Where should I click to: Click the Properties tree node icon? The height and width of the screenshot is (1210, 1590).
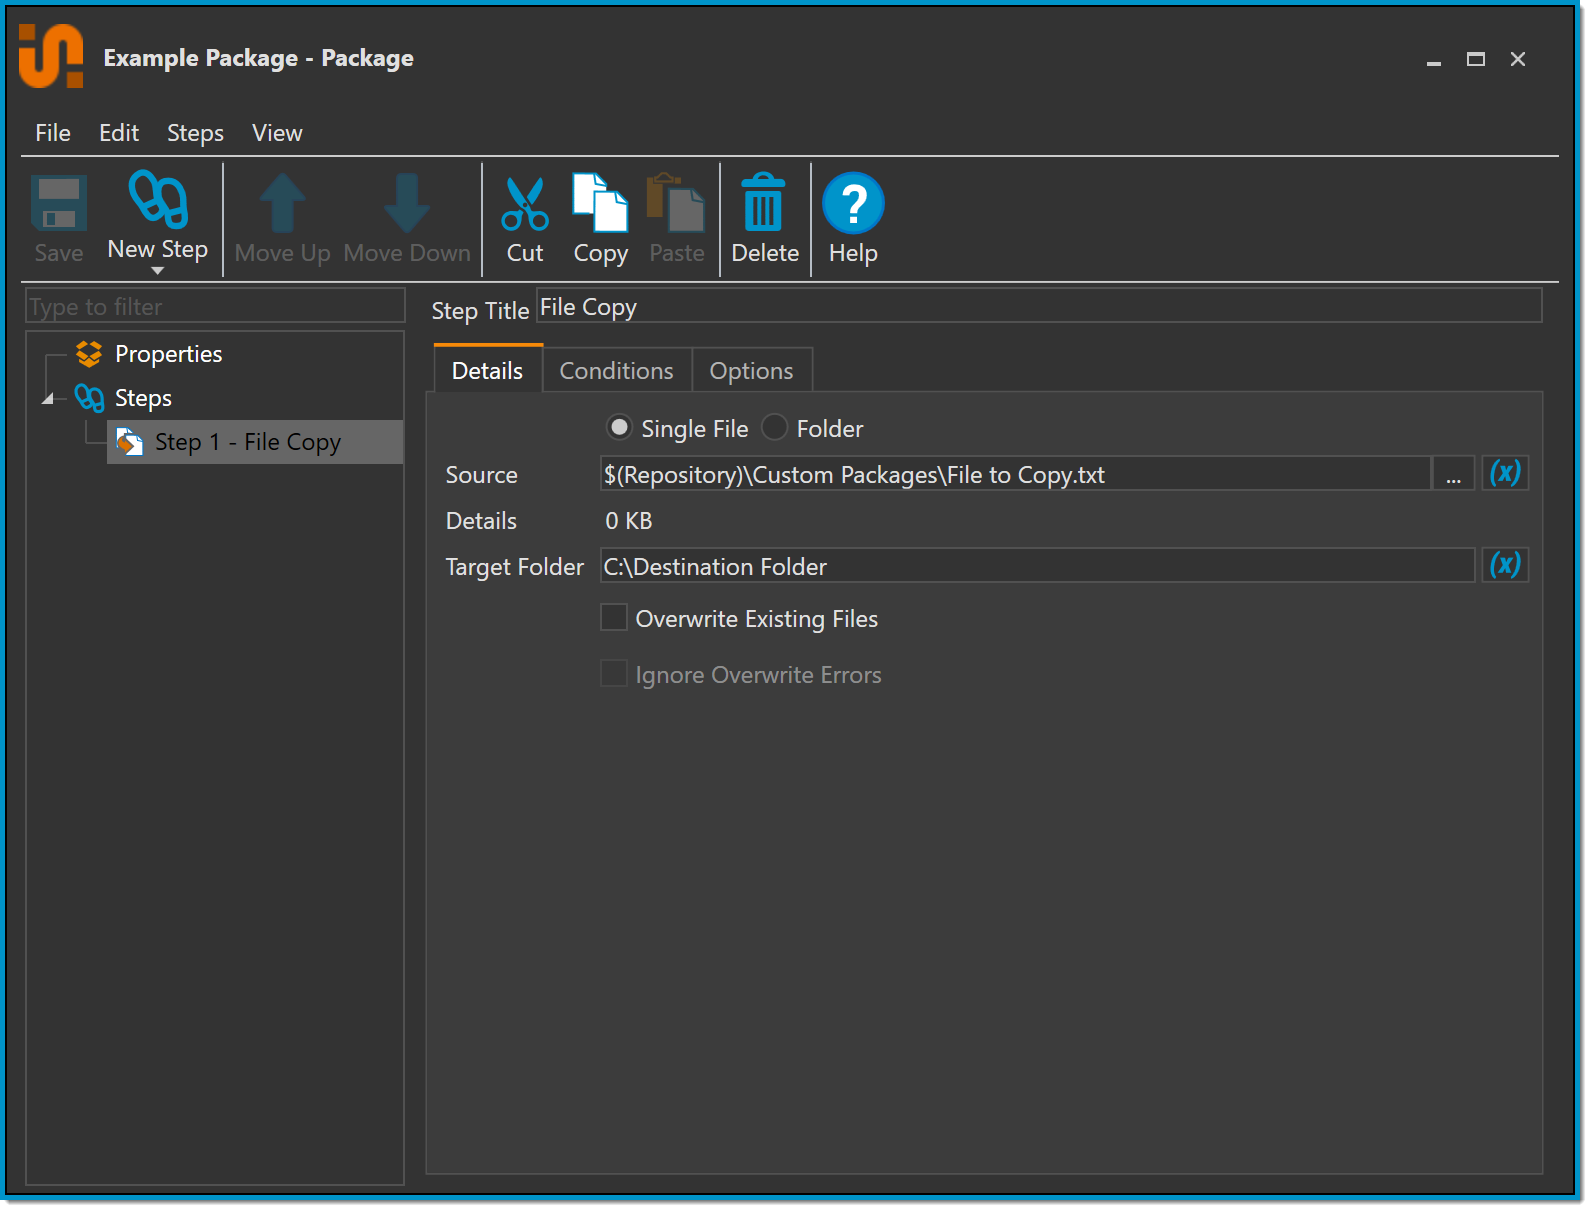(x=89, y=354)
